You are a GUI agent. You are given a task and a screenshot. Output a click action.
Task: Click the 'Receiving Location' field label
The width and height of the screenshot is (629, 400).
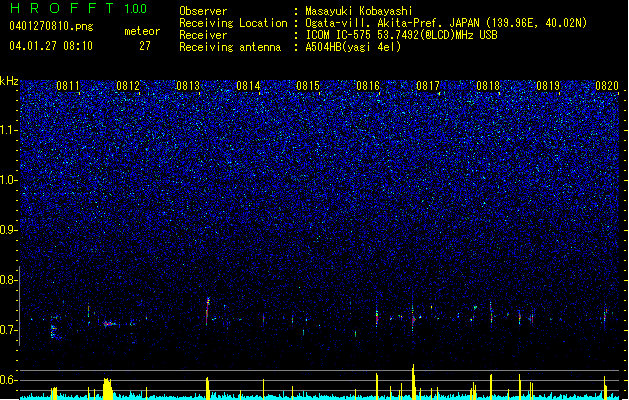(233, 23)
